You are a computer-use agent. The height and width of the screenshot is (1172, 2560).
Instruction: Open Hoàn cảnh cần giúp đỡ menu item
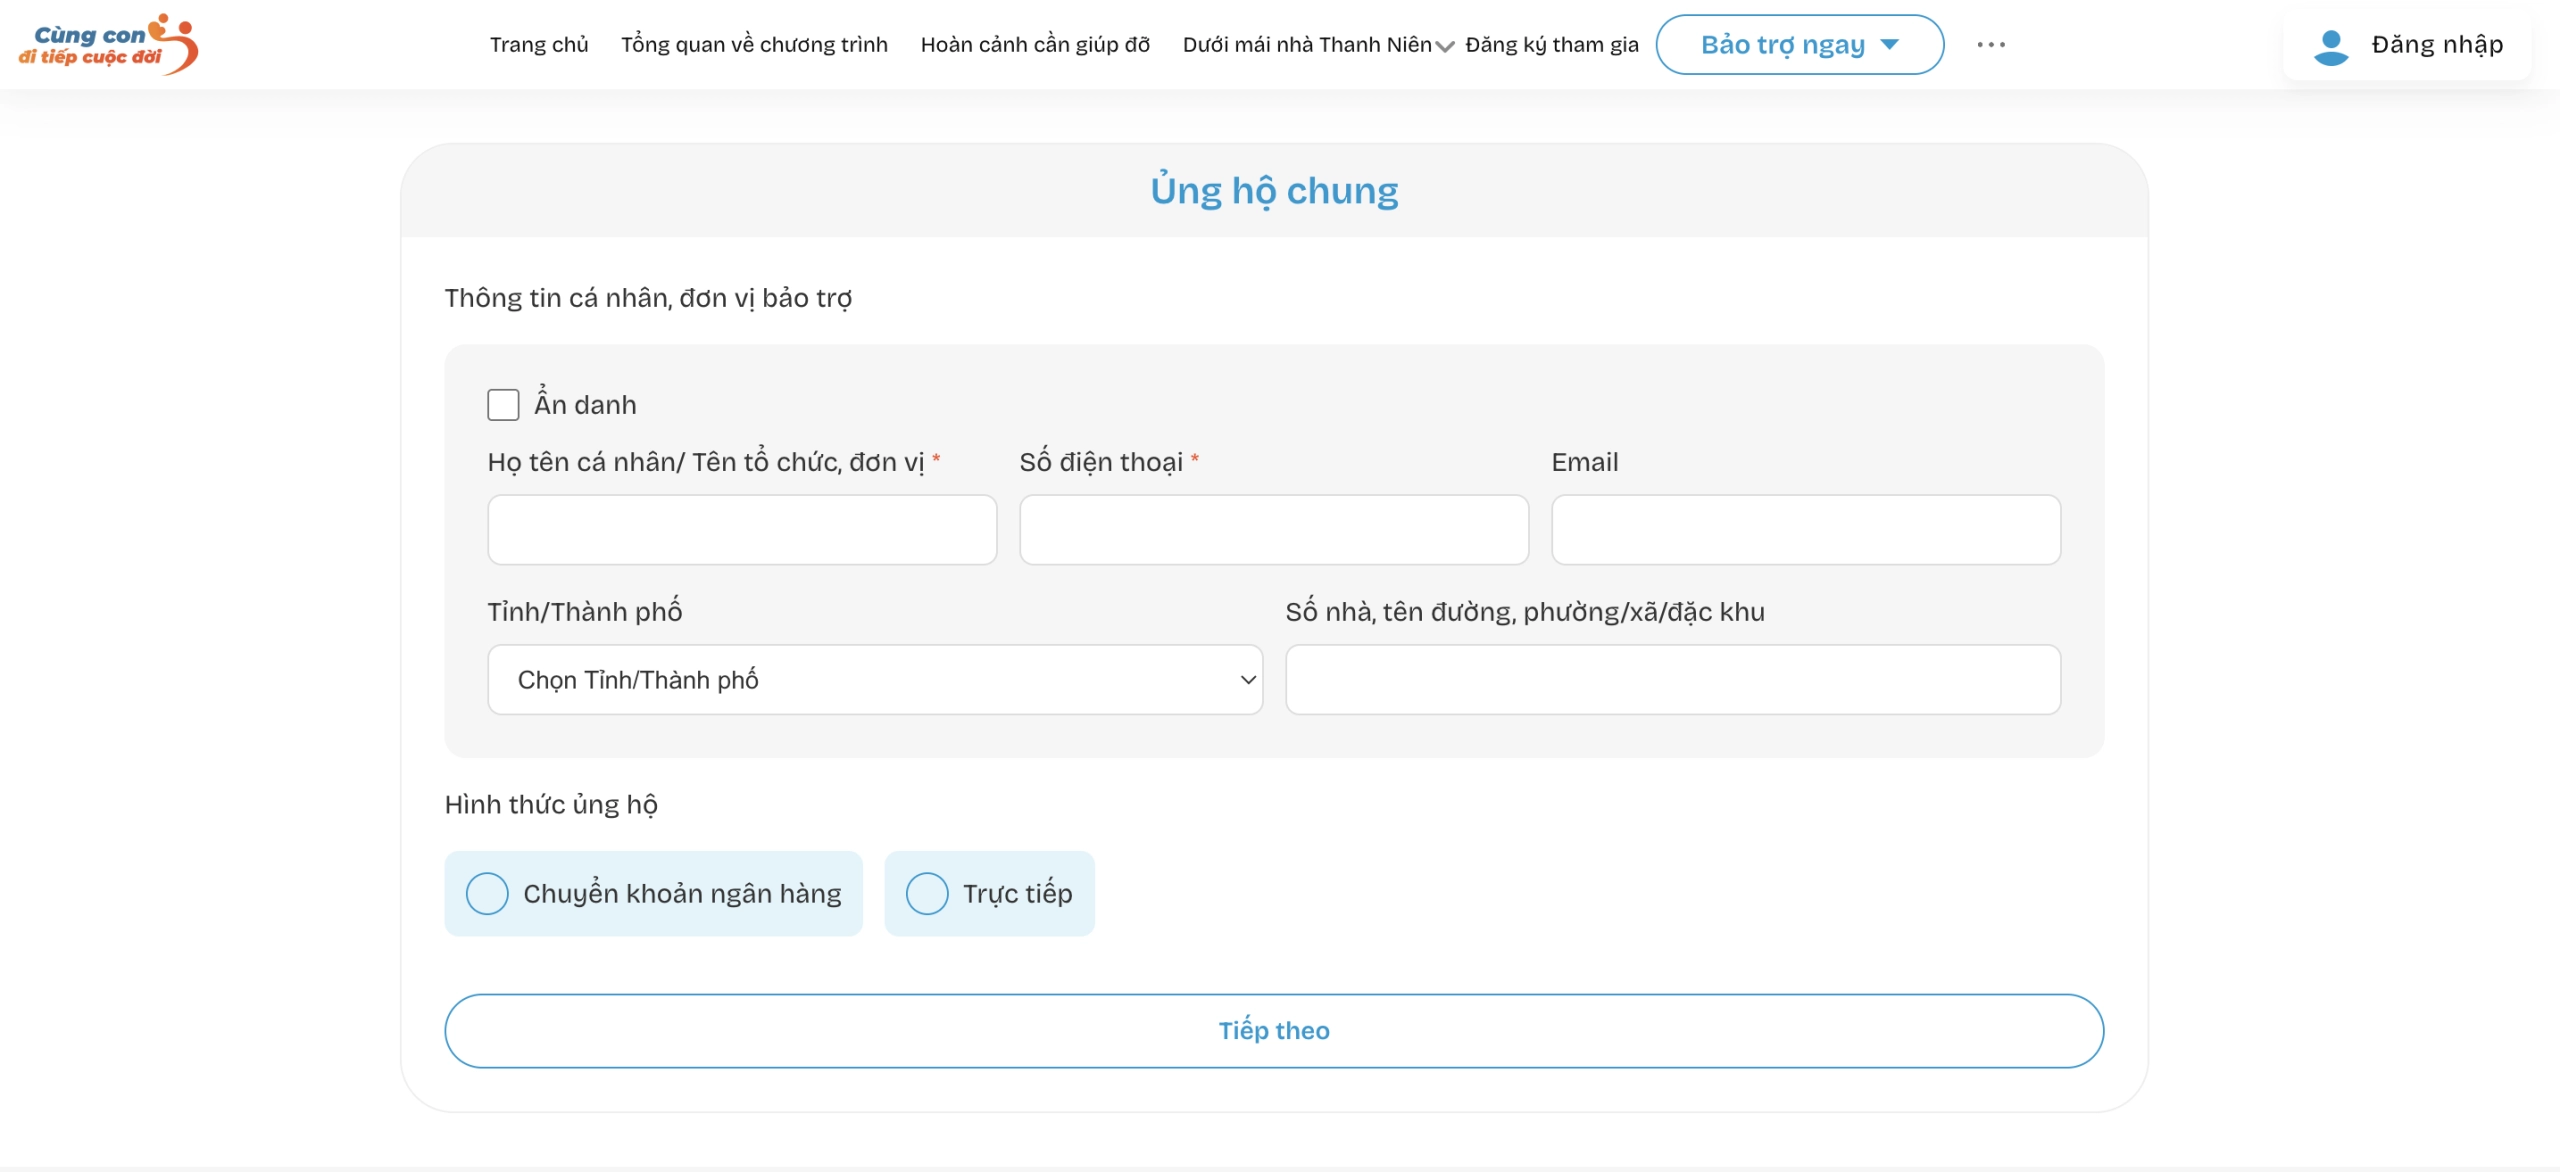(1035, 45)
